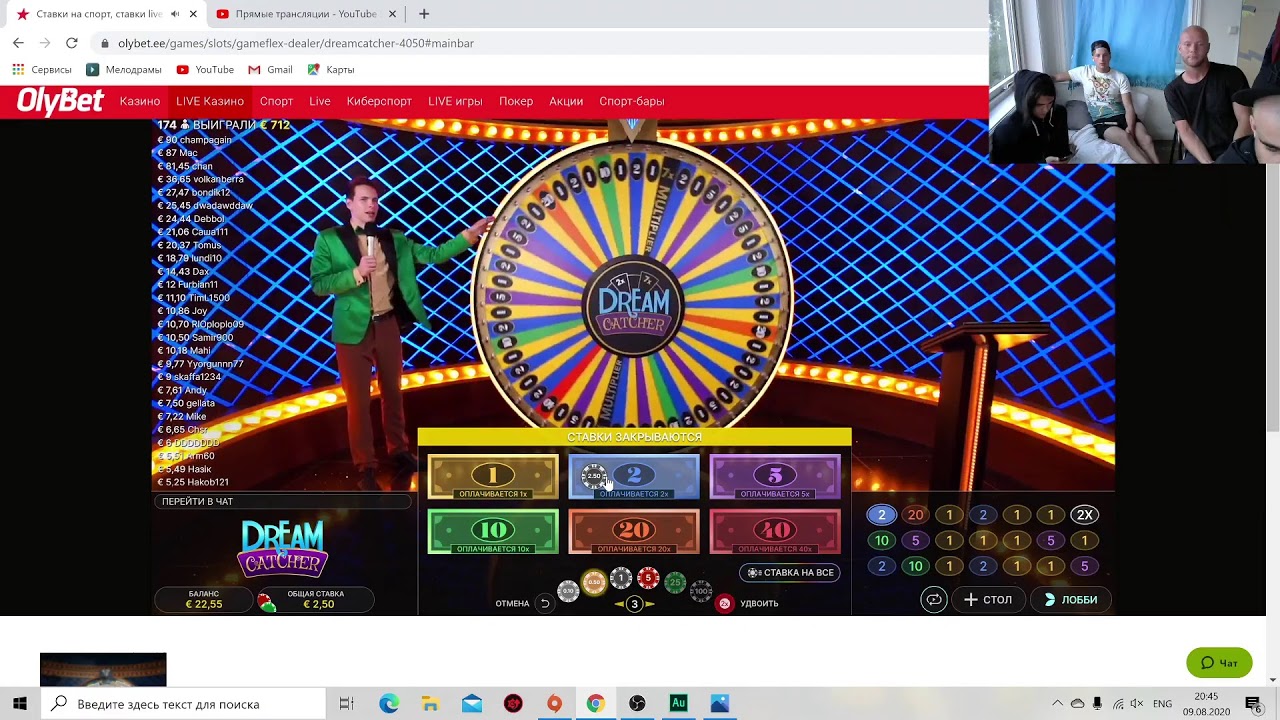Show hidden system tray icons
The height and width of the screenshot is (720, 1280).
click(x=1058, y=704)
